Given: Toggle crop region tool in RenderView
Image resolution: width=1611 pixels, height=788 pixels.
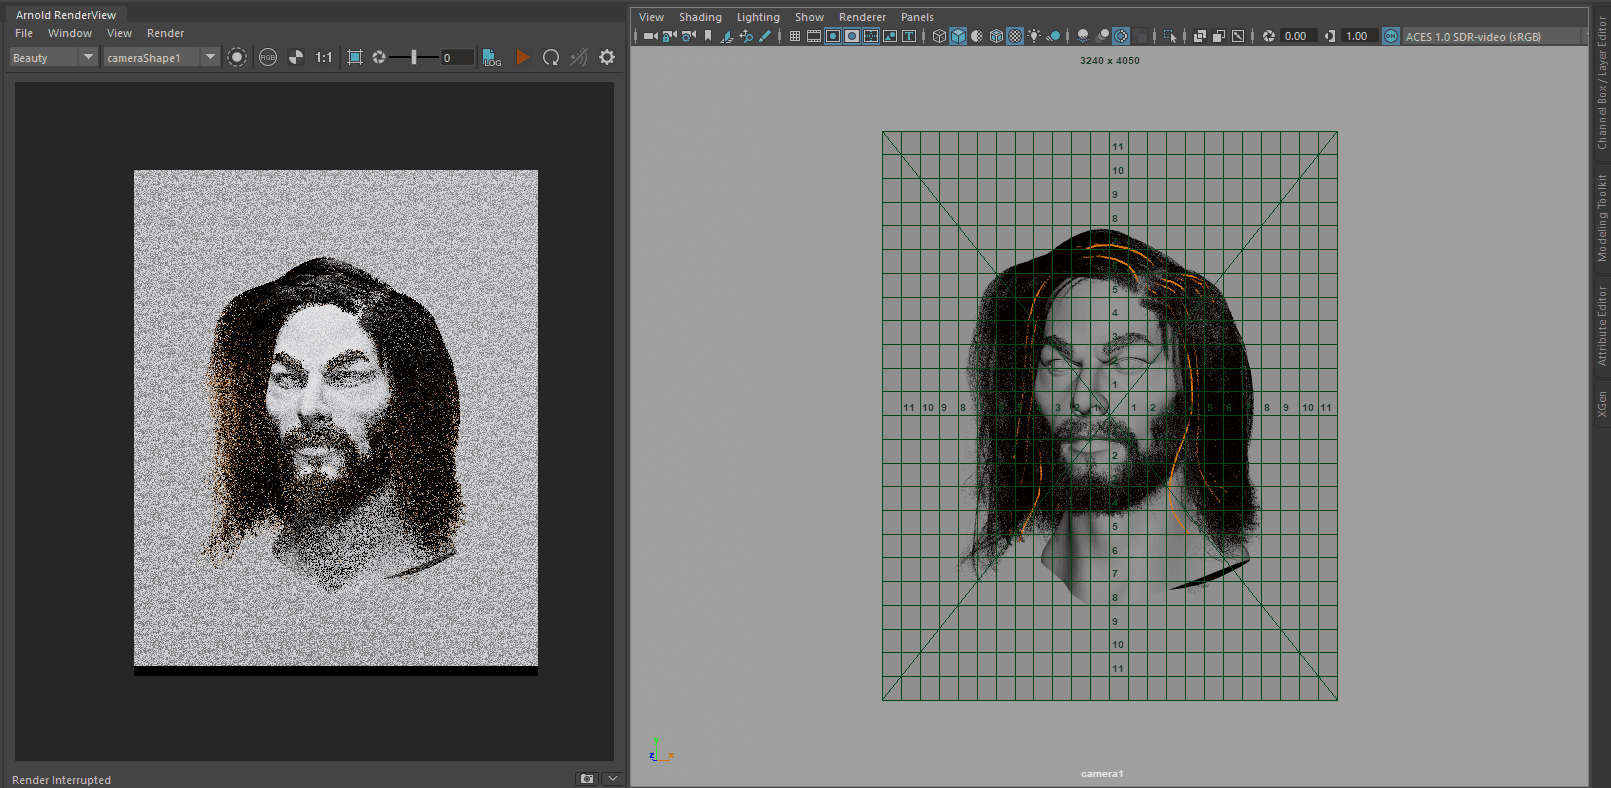Looking at the screenshot, I should click(355, 57).
